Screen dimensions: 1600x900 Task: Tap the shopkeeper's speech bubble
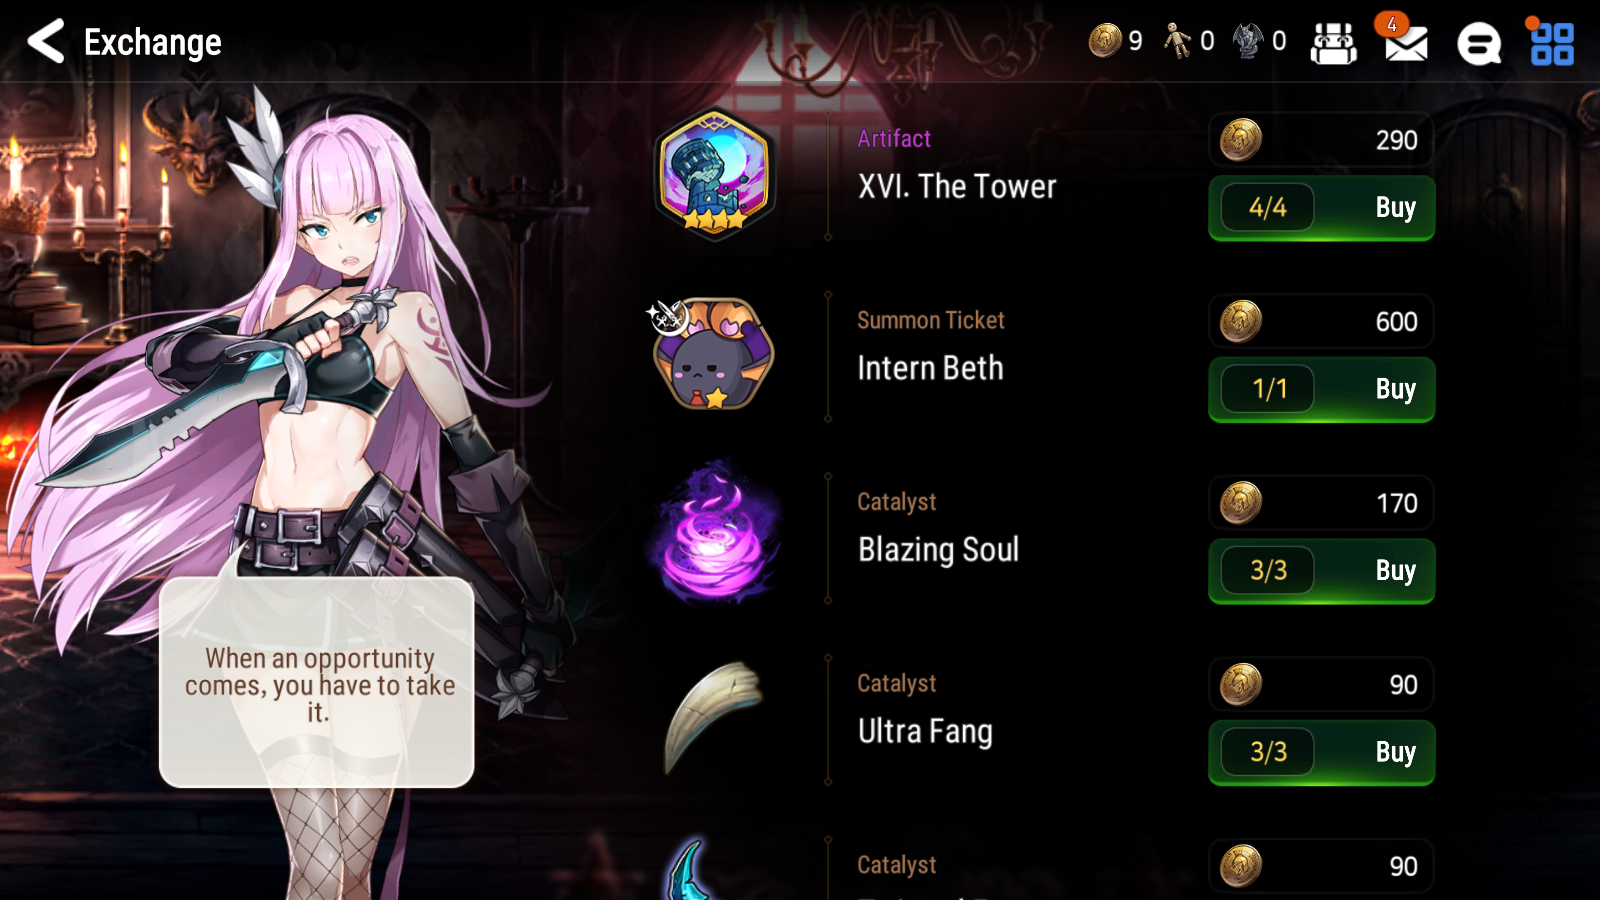316,682
